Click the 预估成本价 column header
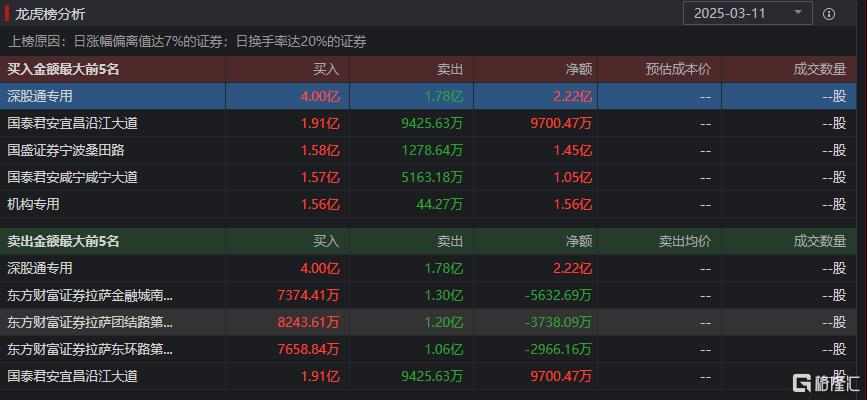The width and height of the screenshot is (867, 400). point(678,69)
